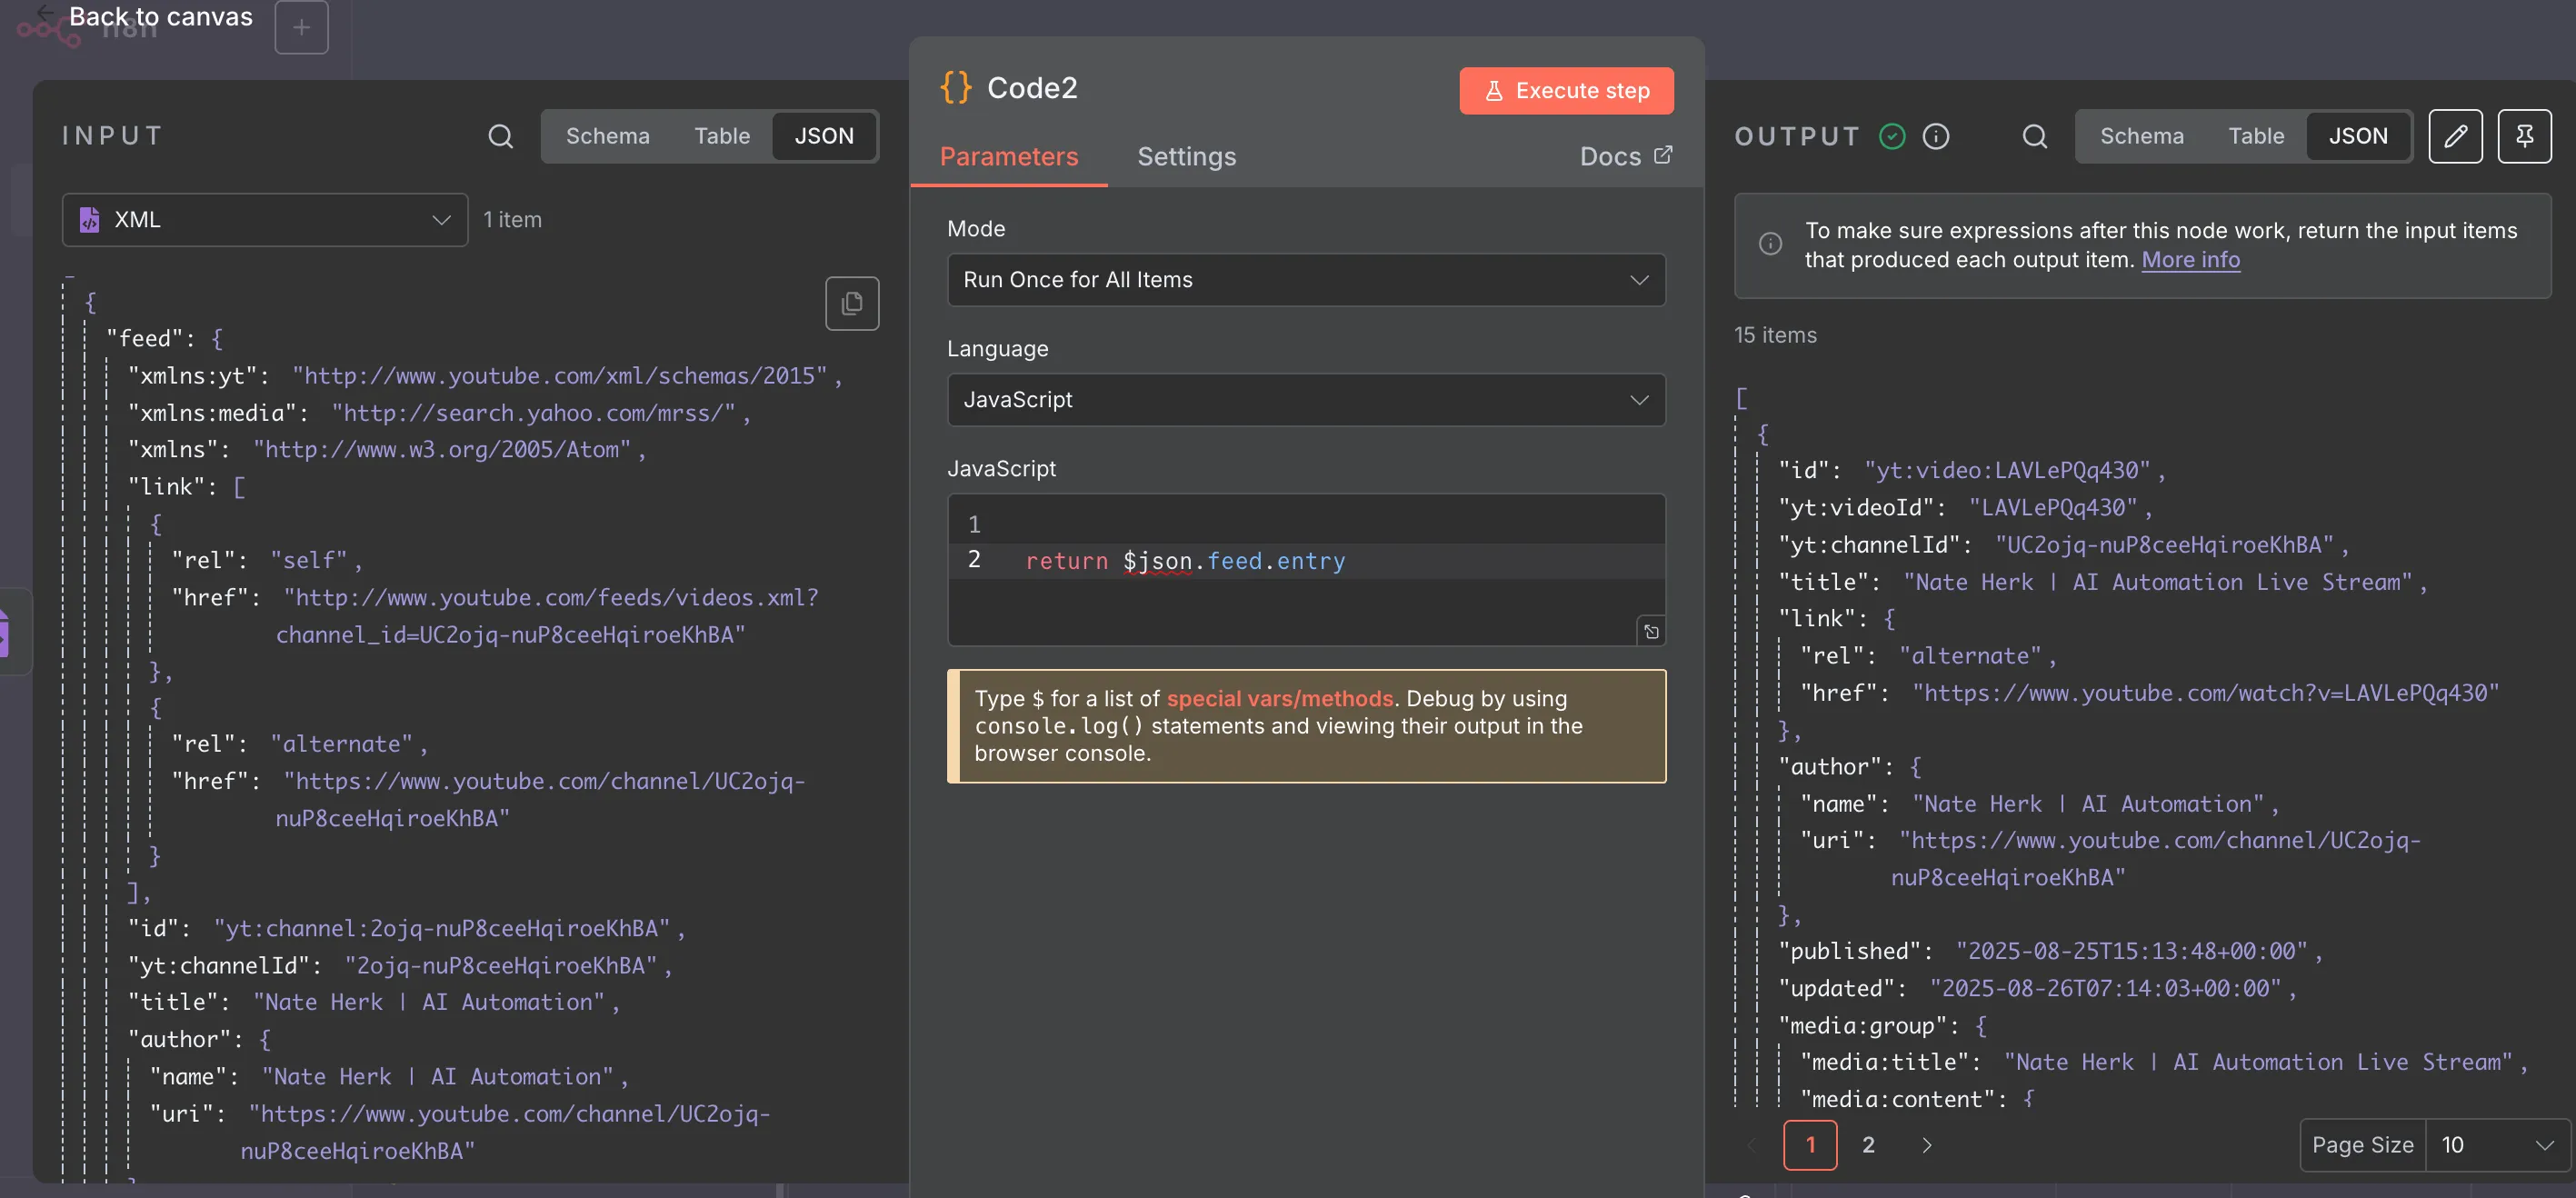Image resolution: width=2576 pixels, height=1198 pixels.
Task: Open the XML input node dropdown
Action: pyautogui.click(x=265, y=220)
